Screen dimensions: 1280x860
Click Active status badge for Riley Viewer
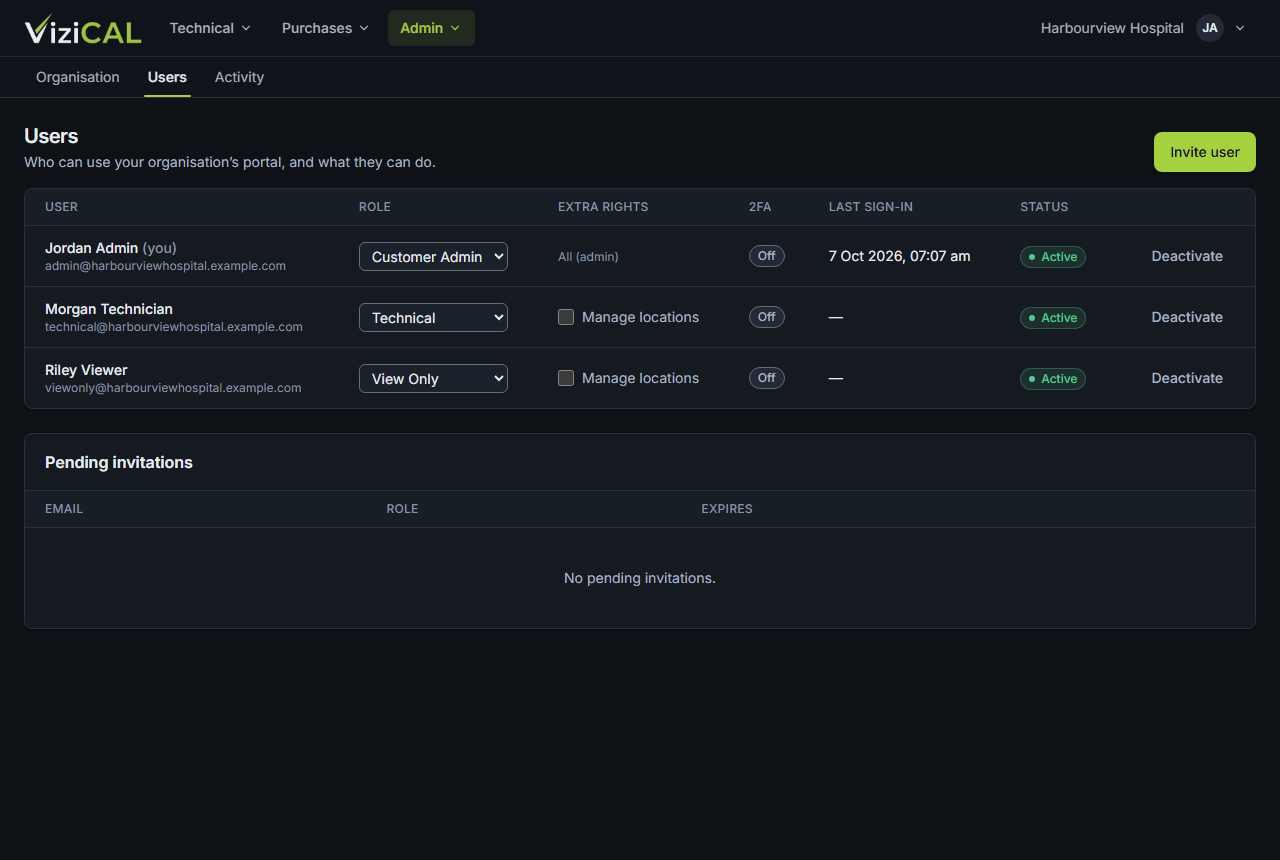point(1053,379)
